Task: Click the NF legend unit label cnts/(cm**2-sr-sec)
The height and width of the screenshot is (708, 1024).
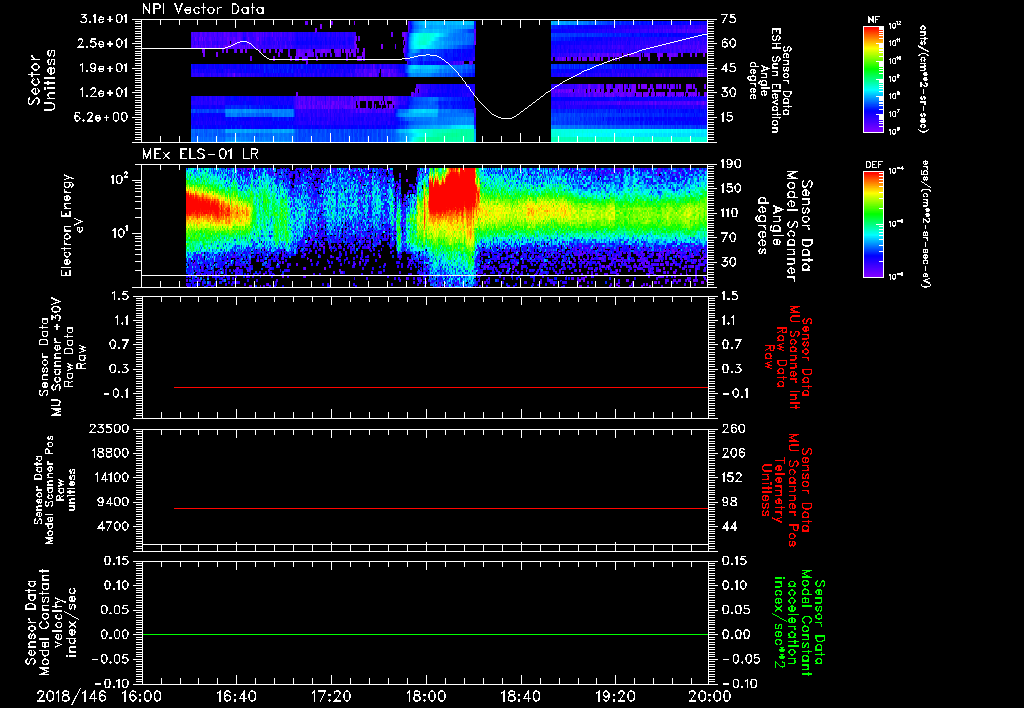Action: 923,78
